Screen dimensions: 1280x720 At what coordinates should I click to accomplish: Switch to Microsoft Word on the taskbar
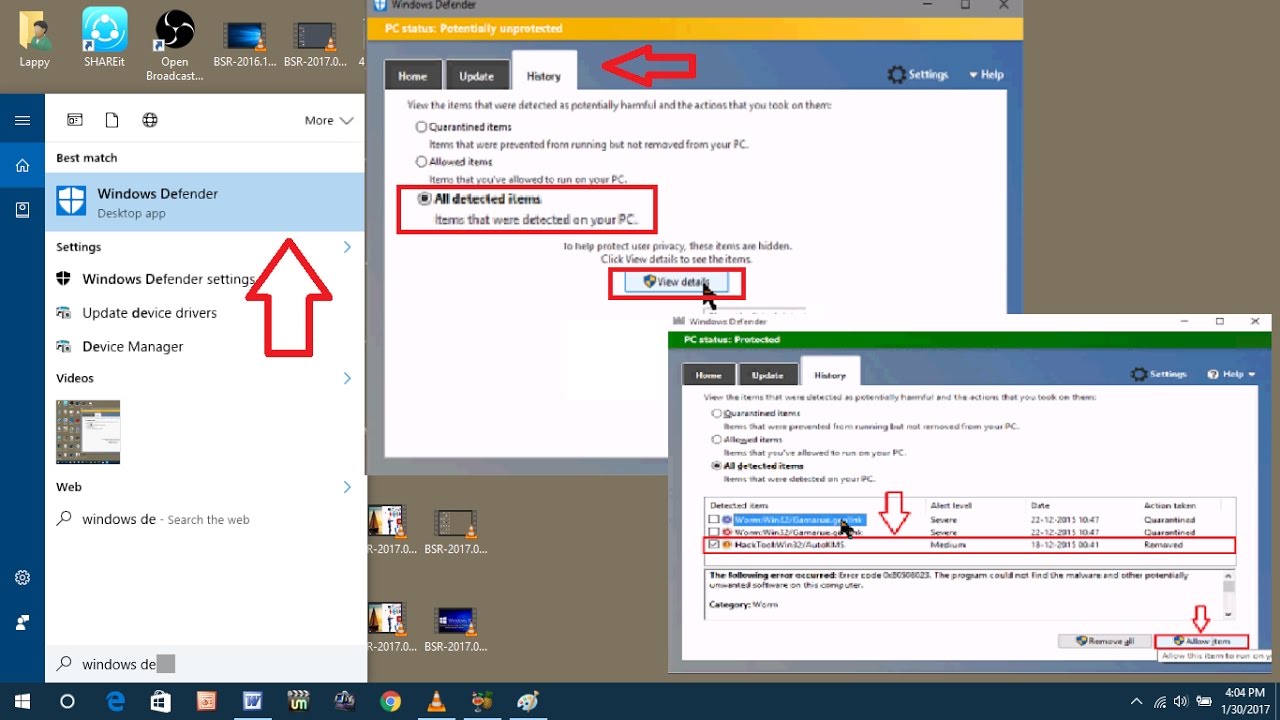(252, 701)
